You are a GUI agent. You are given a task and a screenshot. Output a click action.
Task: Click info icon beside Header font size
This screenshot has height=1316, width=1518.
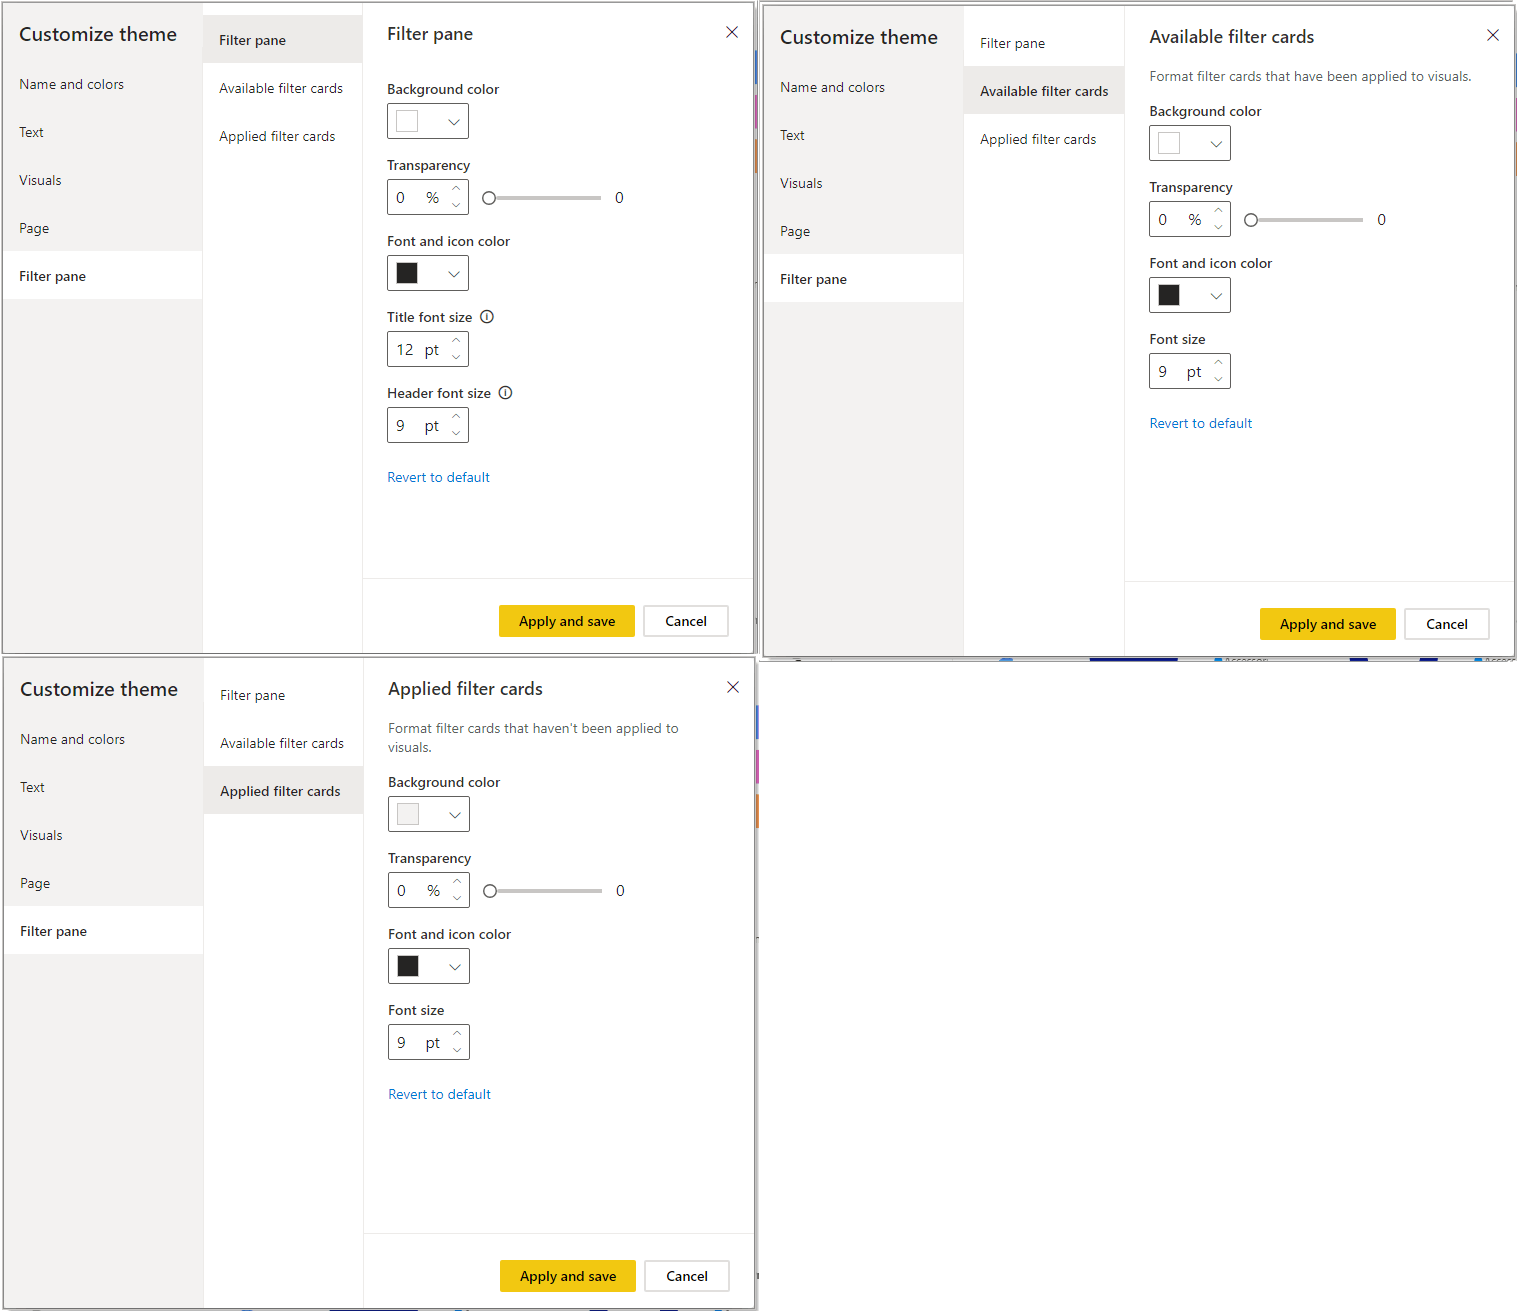click(506, 393)
